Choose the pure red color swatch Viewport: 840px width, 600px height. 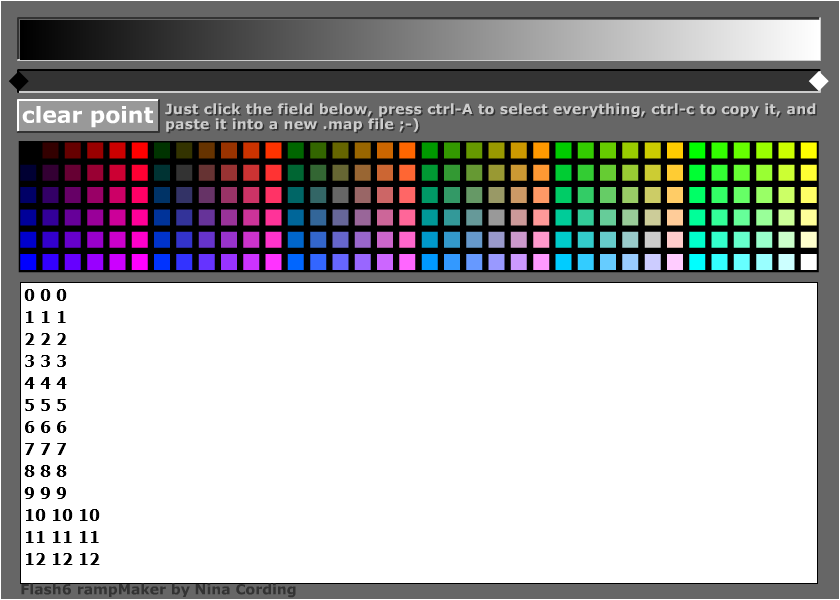[x=140, y=151]
